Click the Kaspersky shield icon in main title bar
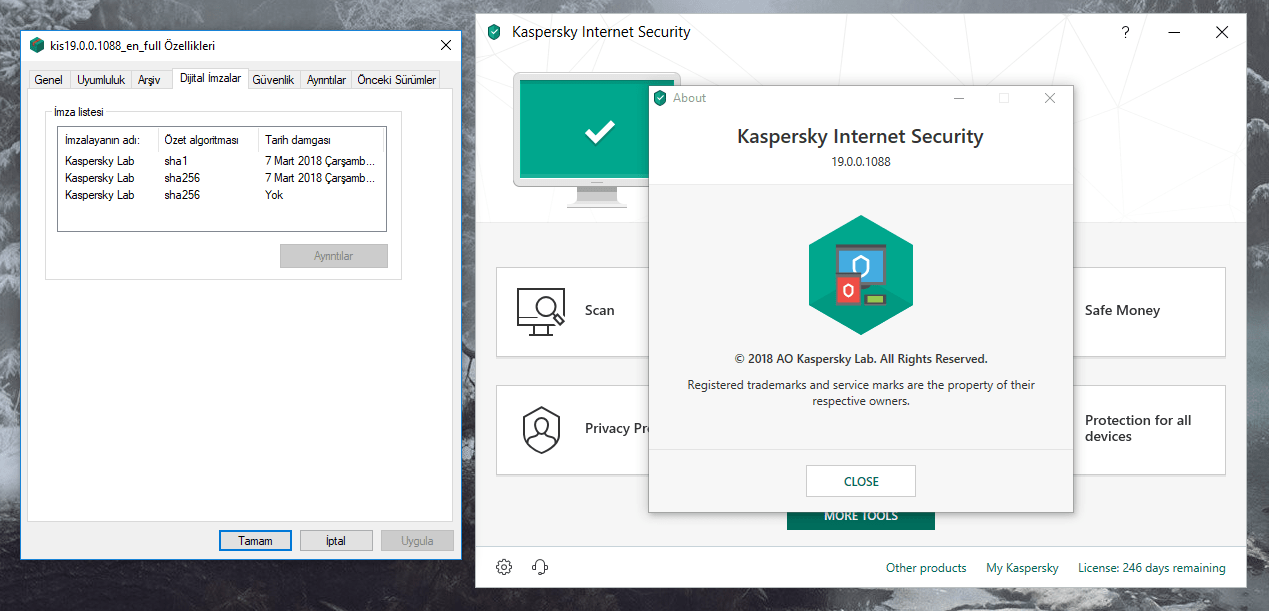The width and height of the screenshot is (1269, 611). point(494,32)
